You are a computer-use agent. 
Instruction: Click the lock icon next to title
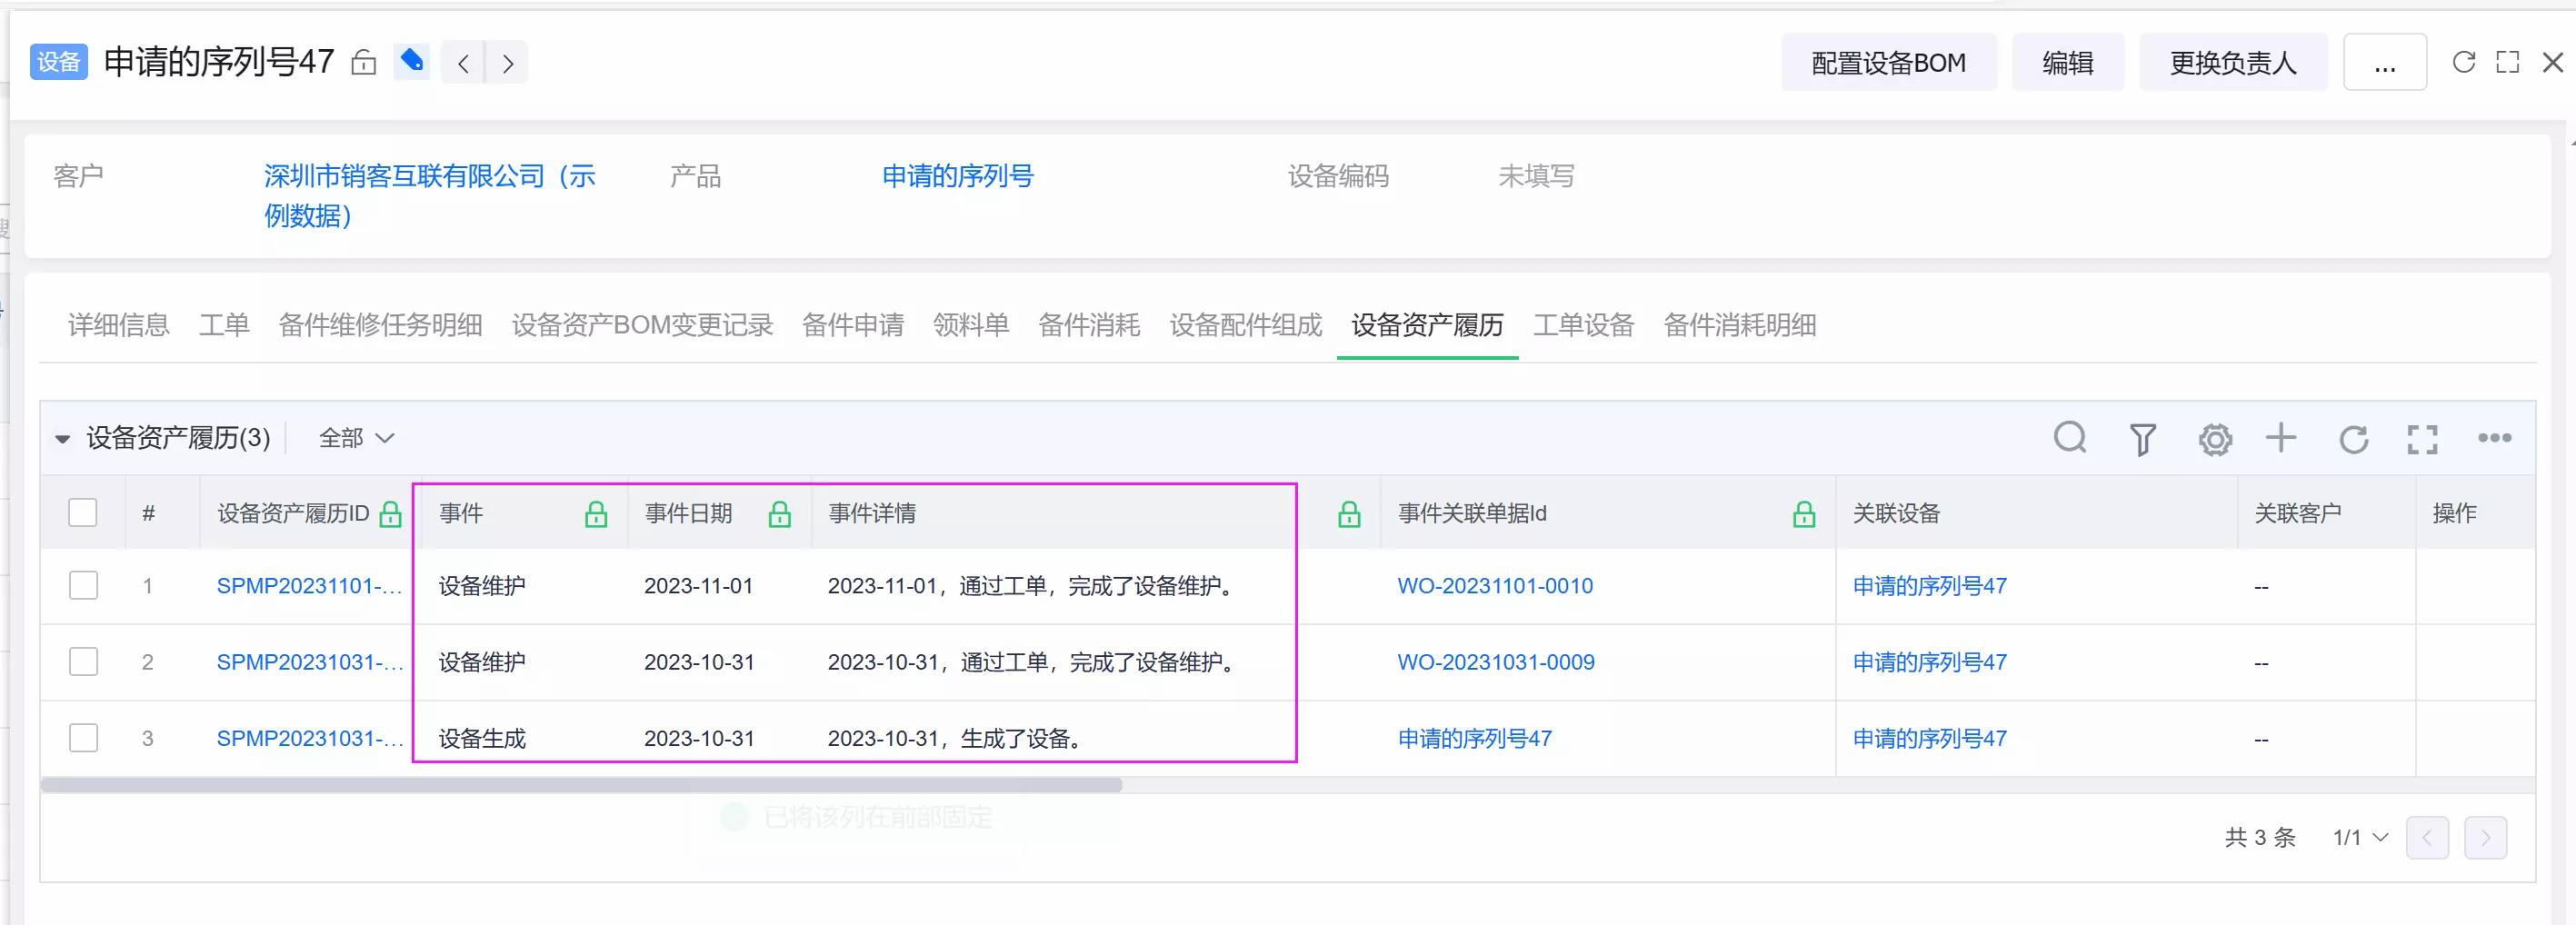(364, 63)
